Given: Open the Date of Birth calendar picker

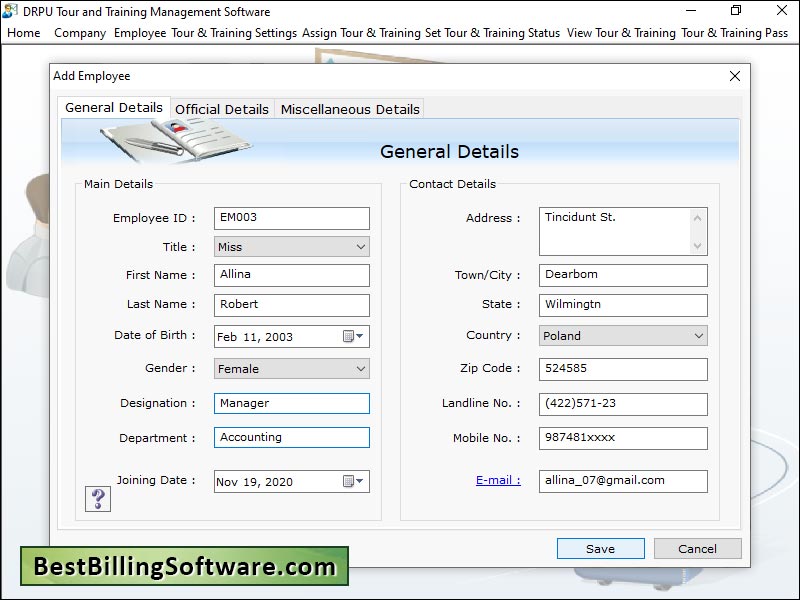Looking at the screenshot, I should point(353,337).
